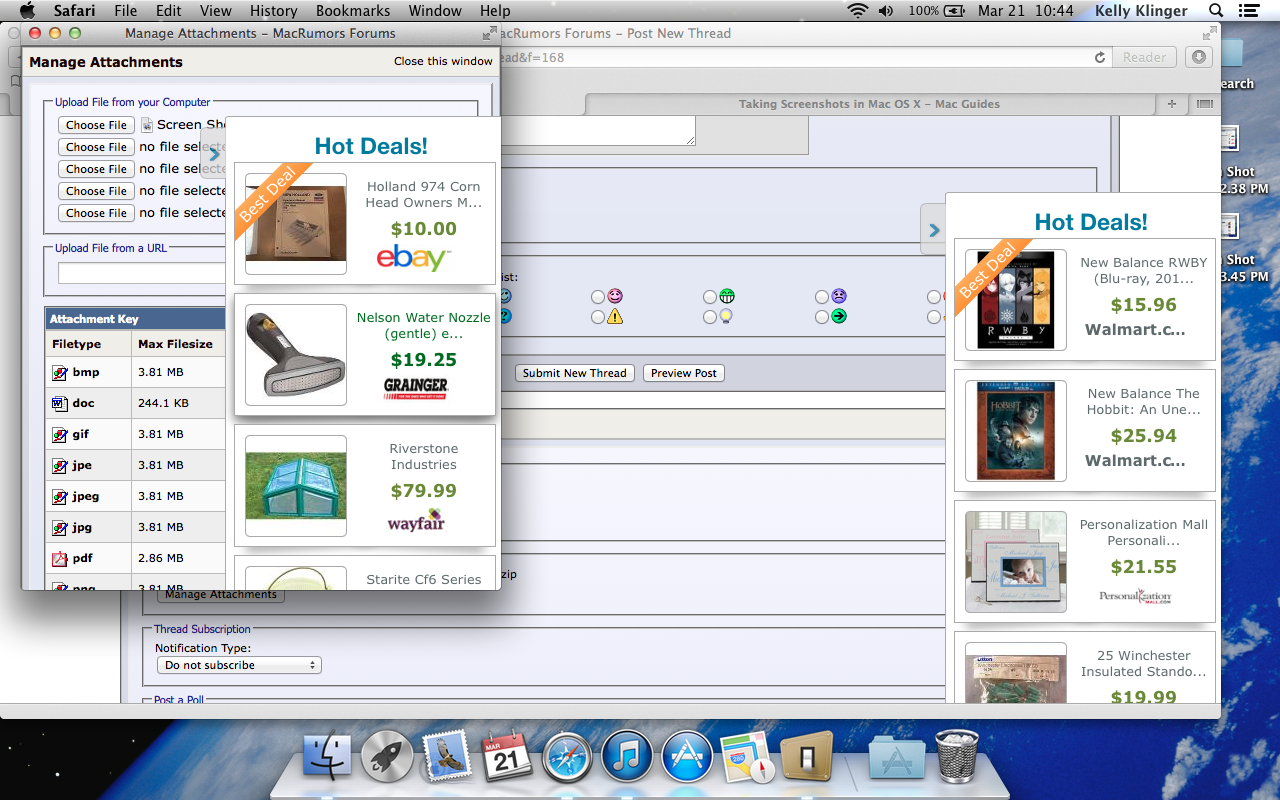Image resolution: width=1280 pixels, height=800 pixels.
Task: Click the Kelly Klinger user menu
Action: 1141,11
